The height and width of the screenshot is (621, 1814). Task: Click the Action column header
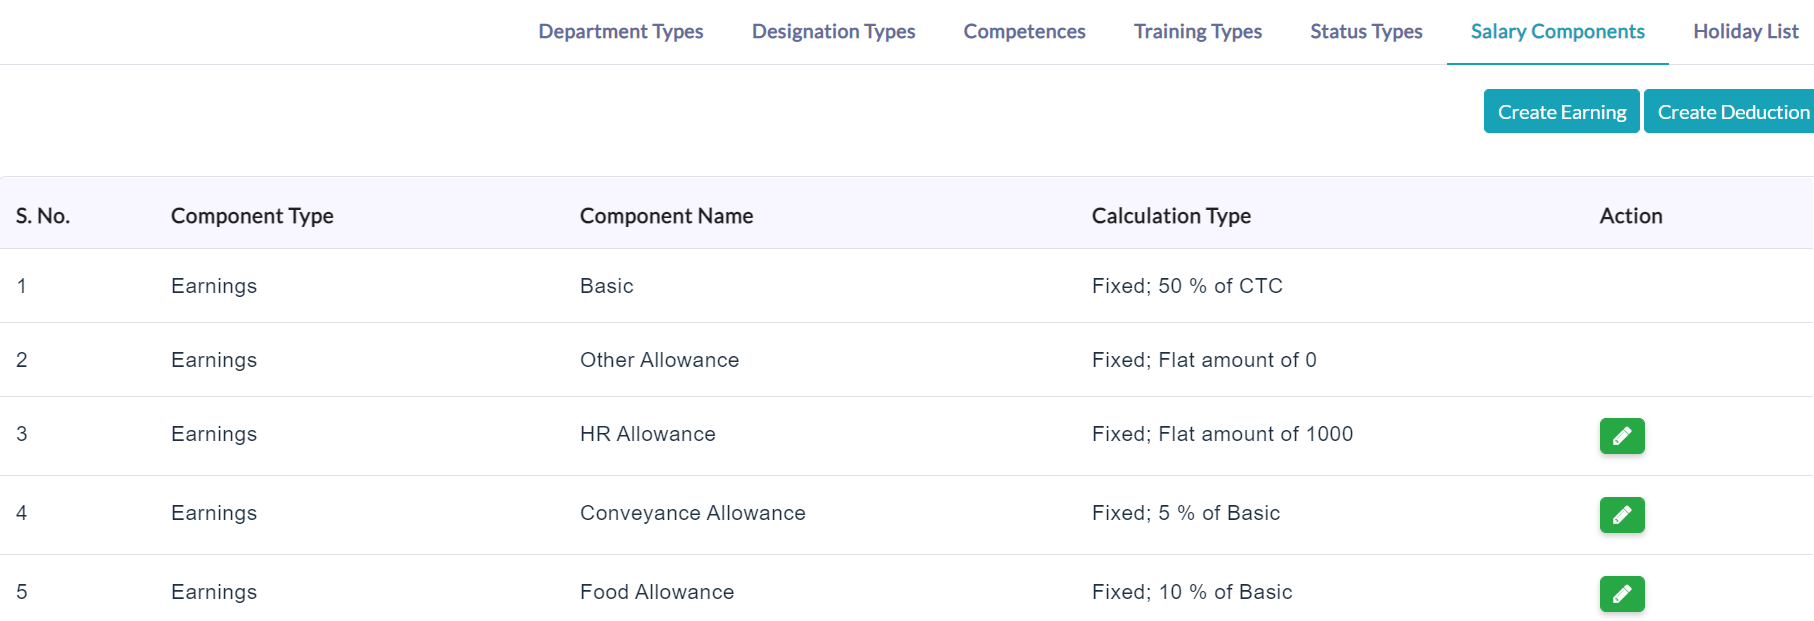(x=1631, y=216)
